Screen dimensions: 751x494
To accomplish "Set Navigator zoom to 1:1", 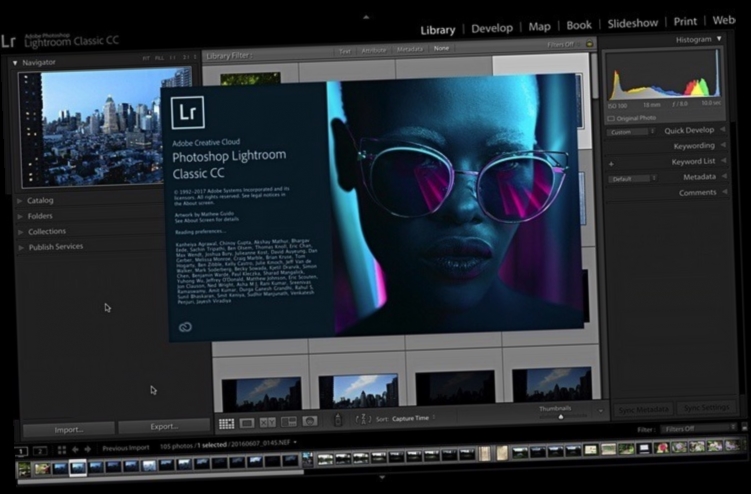I will click(x=173, y=57).
